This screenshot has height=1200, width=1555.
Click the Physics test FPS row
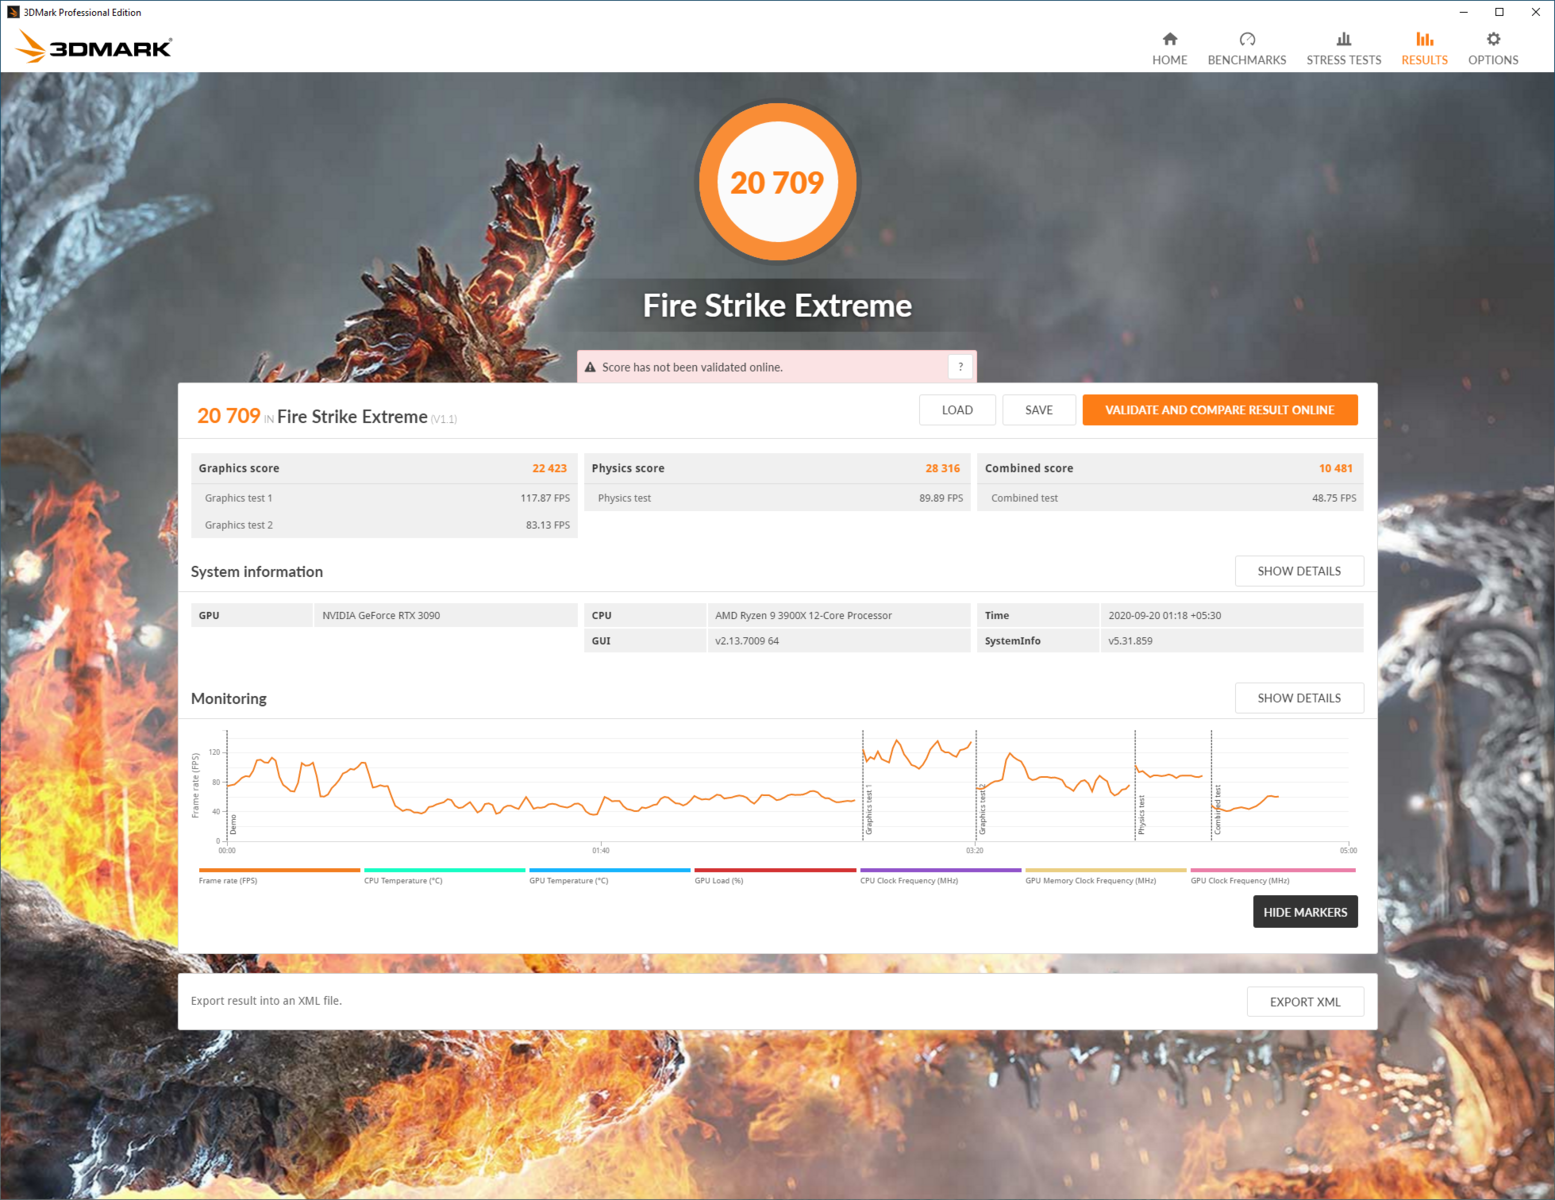(777, 498)
